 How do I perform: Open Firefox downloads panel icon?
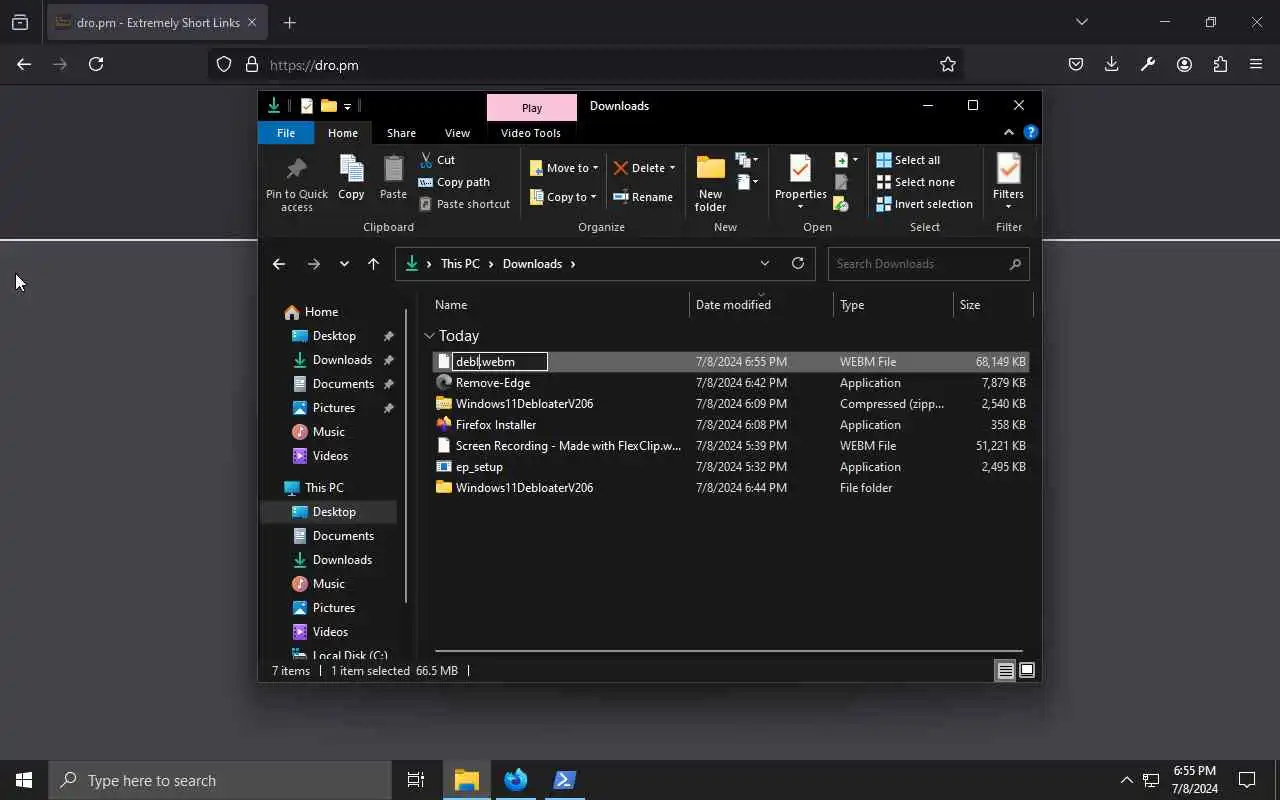click(x=1111, y=64)
